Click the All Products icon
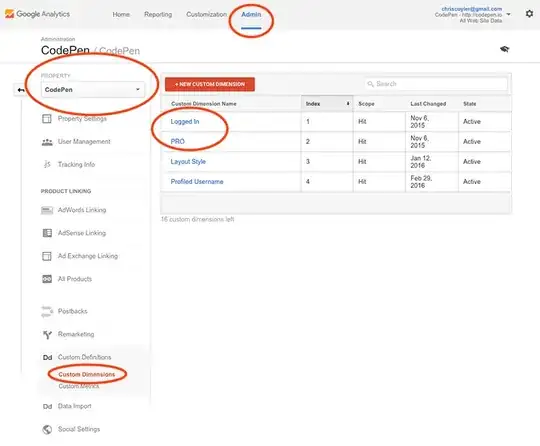 pyautogui.click(x=47, y=279)
